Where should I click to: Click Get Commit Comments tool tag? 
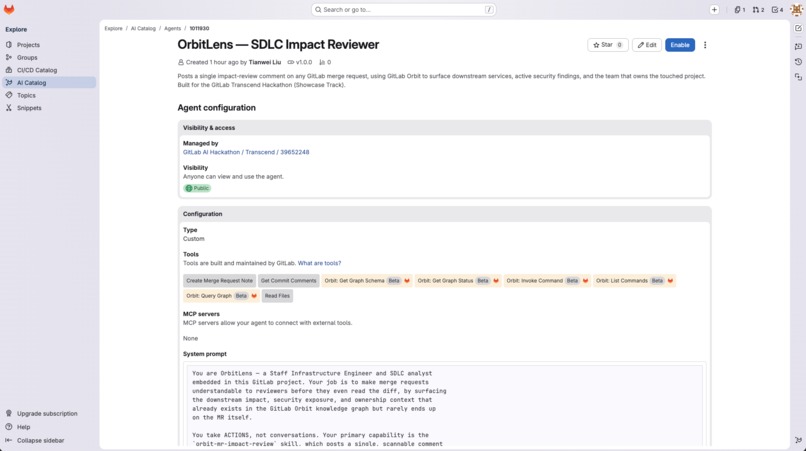coord(288,281)
